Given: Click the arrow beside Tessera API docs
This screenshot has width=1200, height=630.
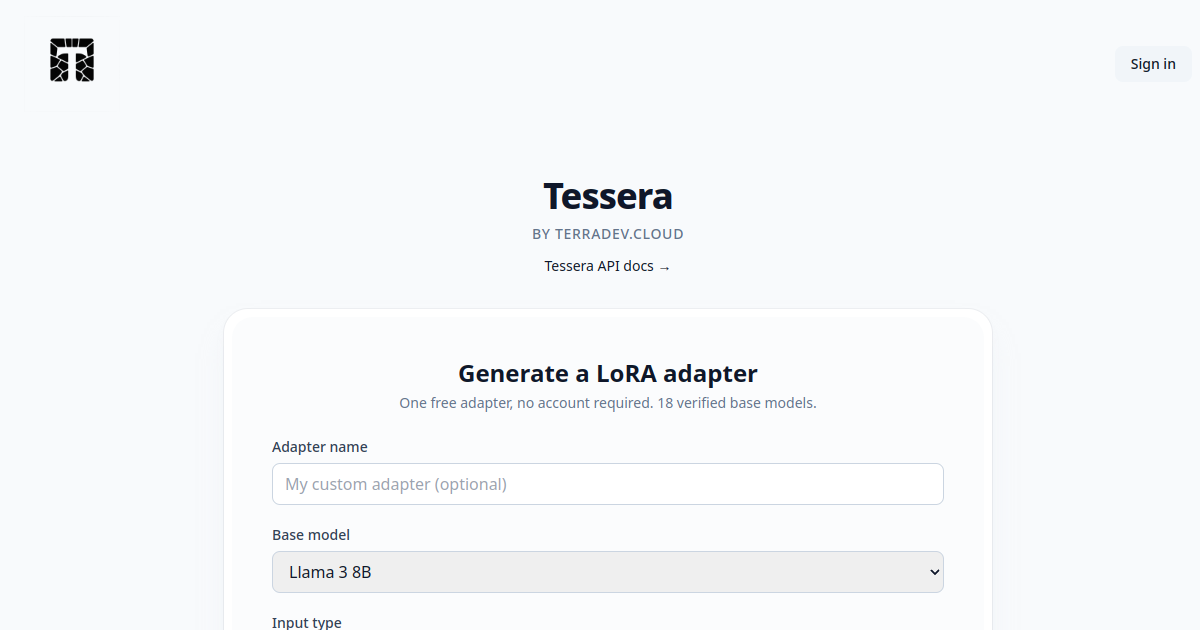Looking at the screenshot, I should tap(665, 267).
